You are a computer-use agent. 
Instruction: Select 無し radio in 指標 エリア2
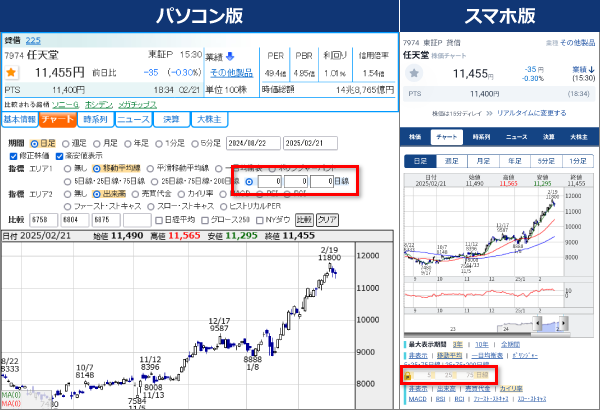pyautogui.click(x=67, y=194)
